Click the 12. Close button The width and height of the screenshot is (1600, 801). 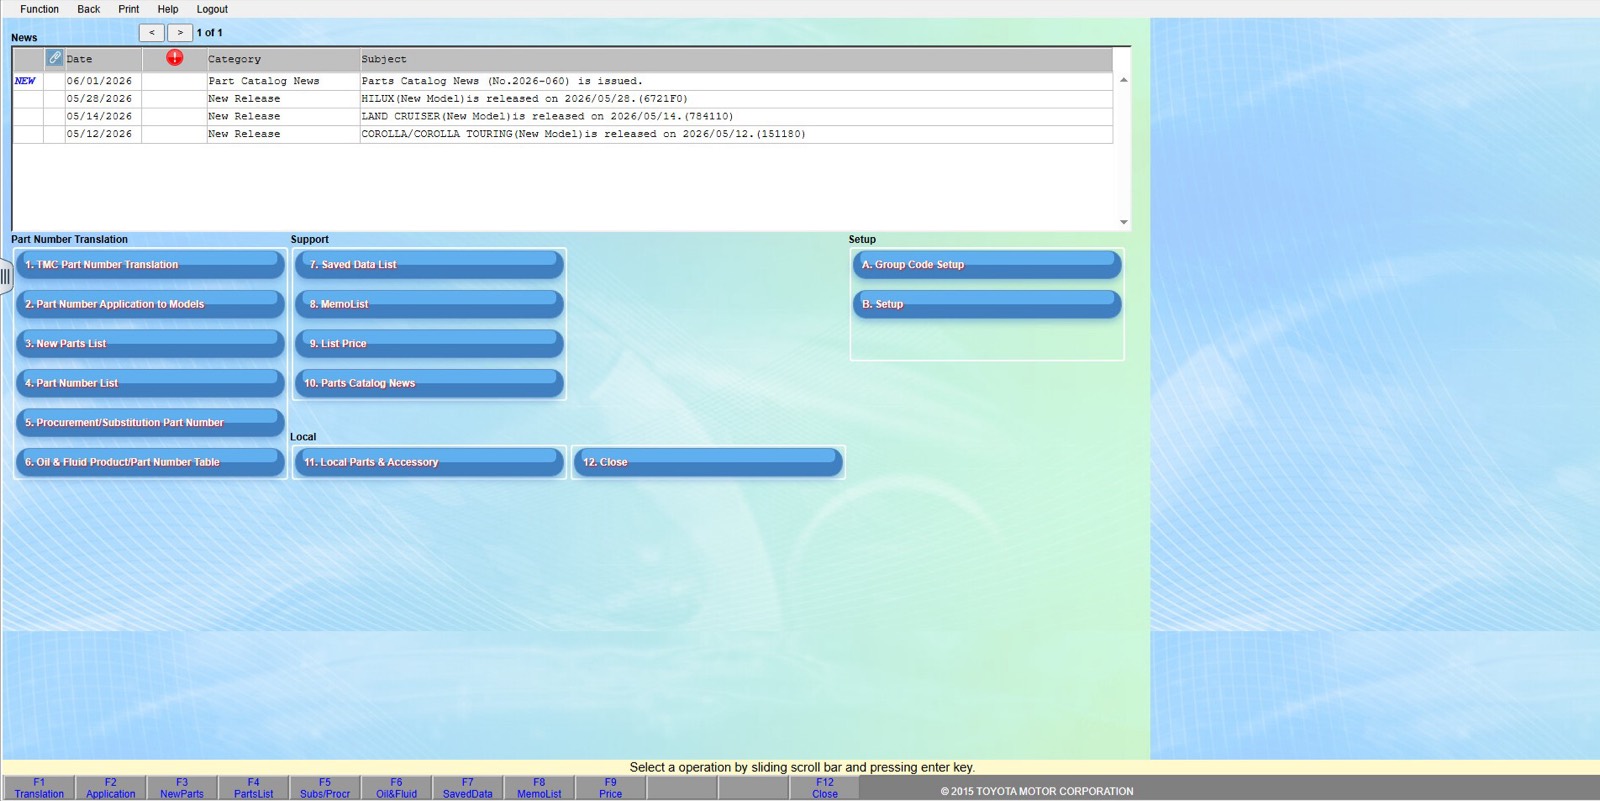tap(708, 462)
